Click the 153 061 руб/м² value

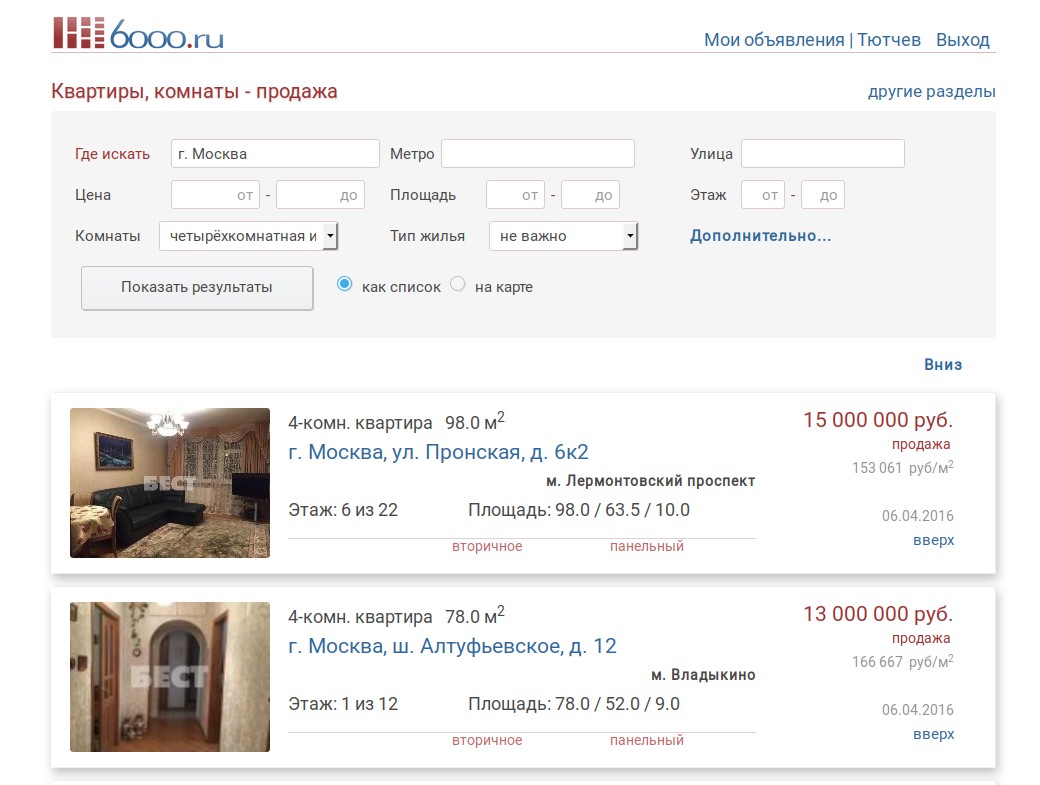[x=903, y=467]
